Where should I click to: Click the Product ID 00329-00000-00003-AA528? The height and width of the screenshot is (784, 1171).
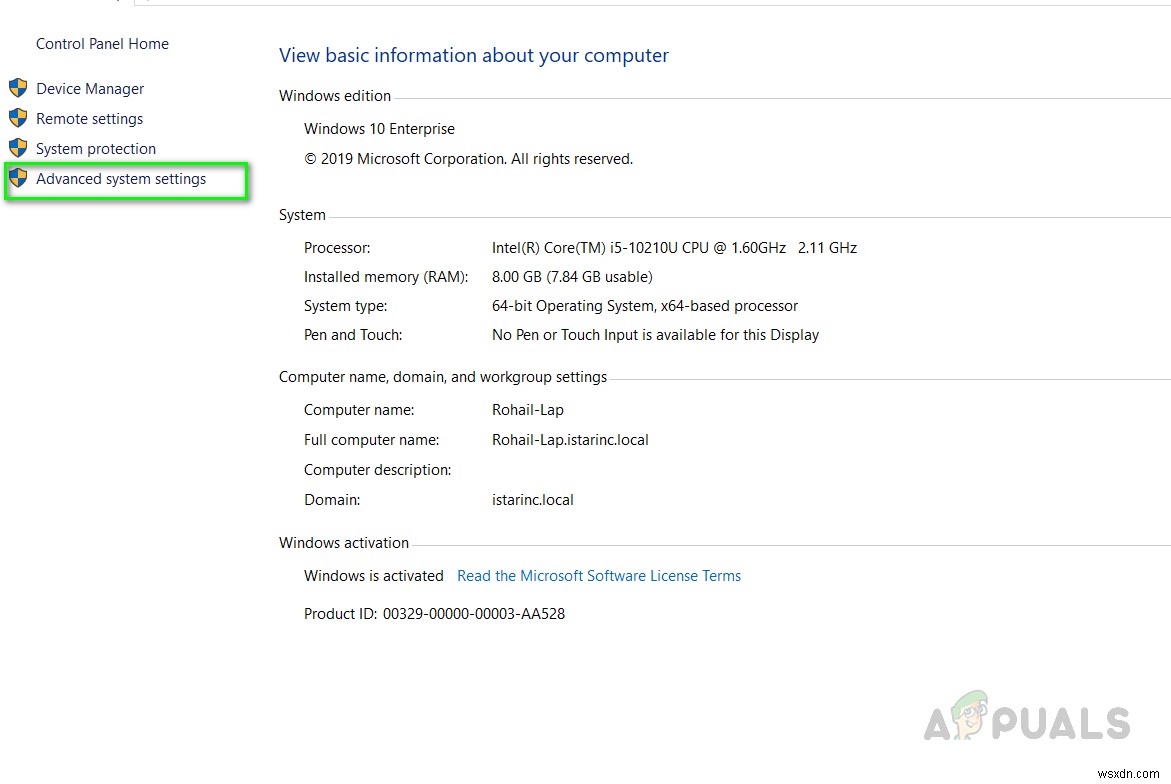(473, 614)
